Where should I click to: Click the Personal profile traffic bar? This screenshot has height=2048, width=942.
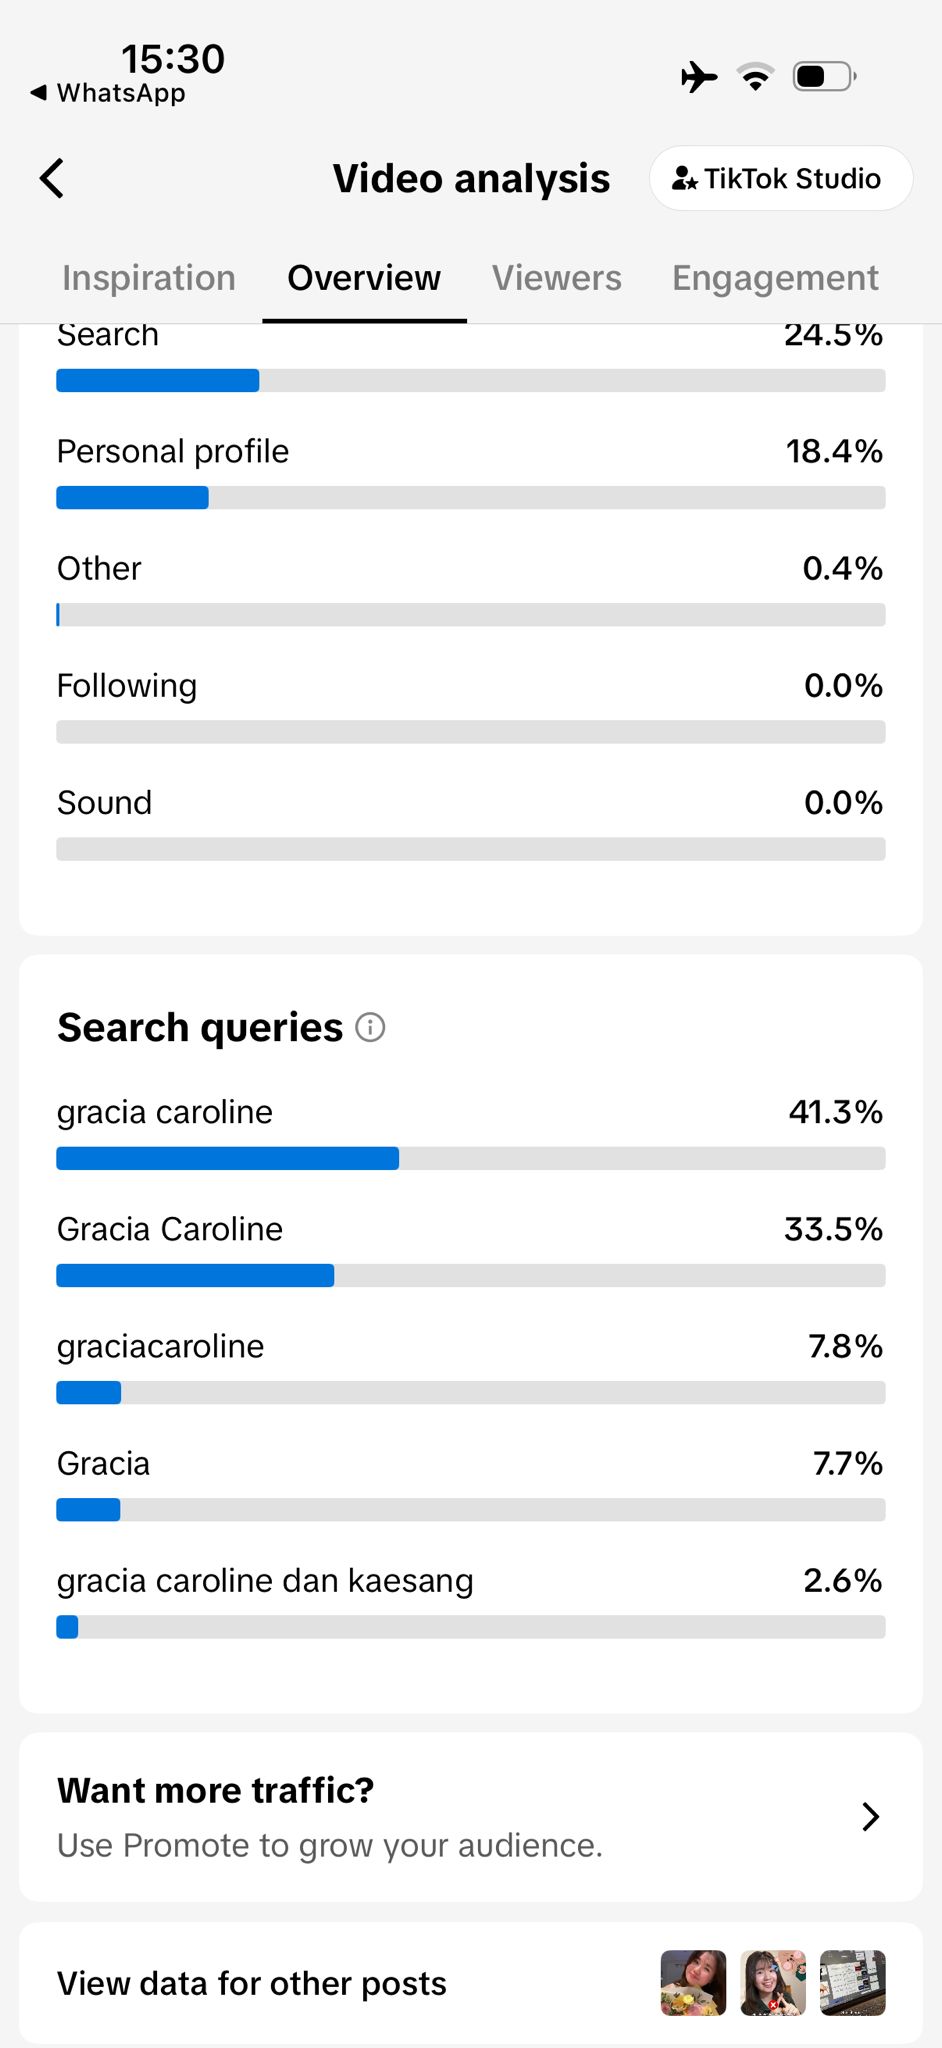pyautogui.click(x=471, y=498)
